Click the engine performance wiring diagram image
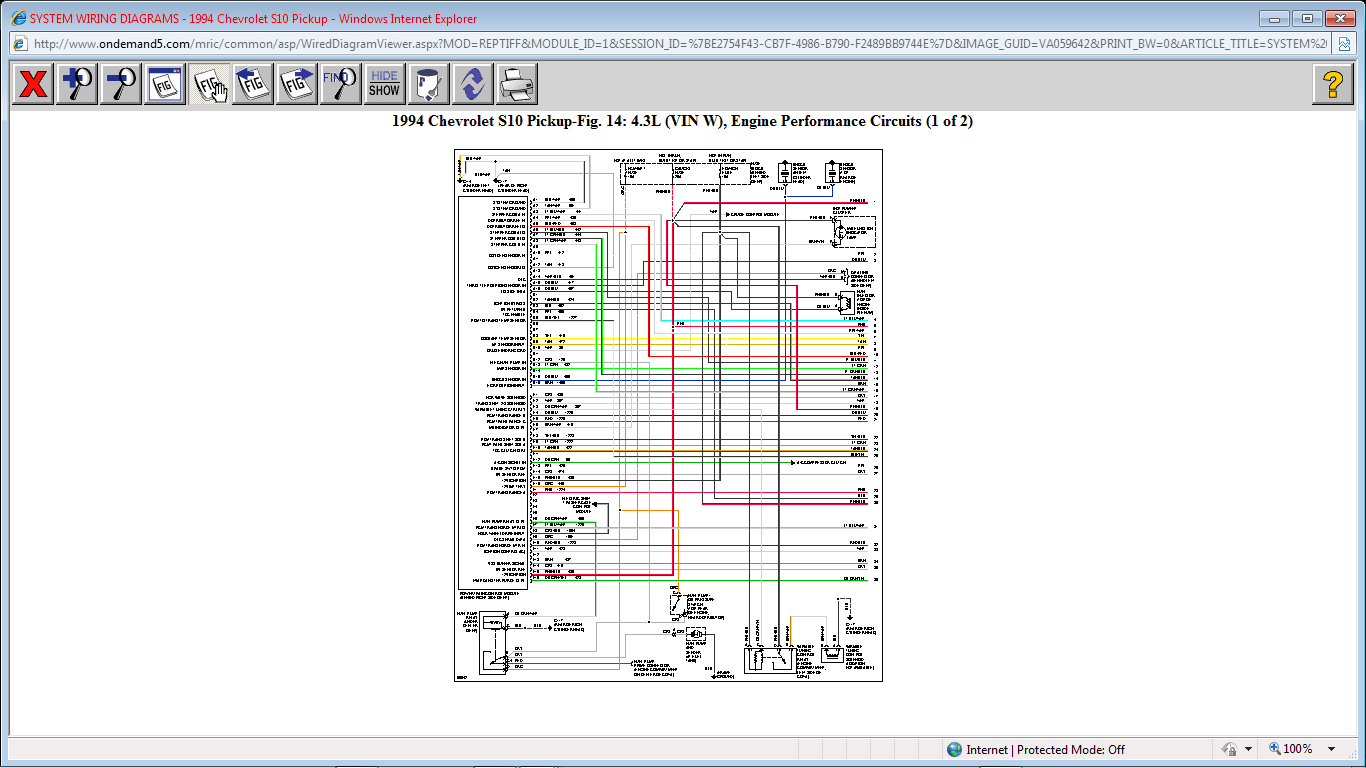The image size is (1366, 768). pos(669,415)
